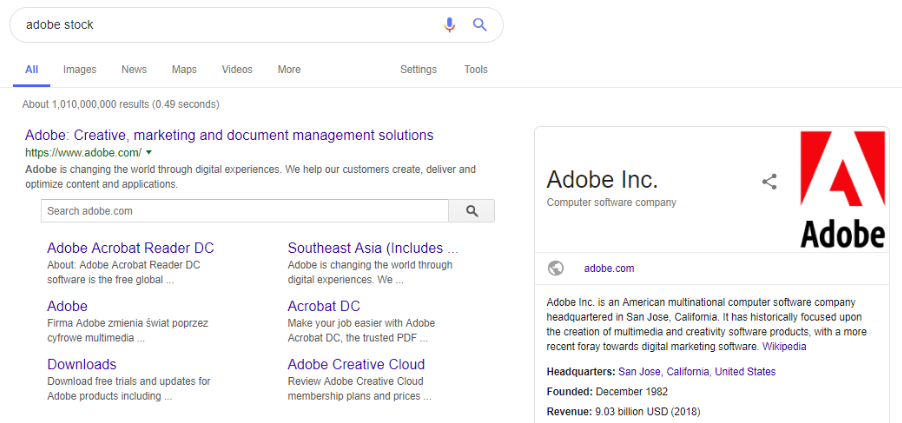Expand the green arrow next to adobe.com URL
Viewport: 902px width, 423px height.
click(x=149, y=153)
